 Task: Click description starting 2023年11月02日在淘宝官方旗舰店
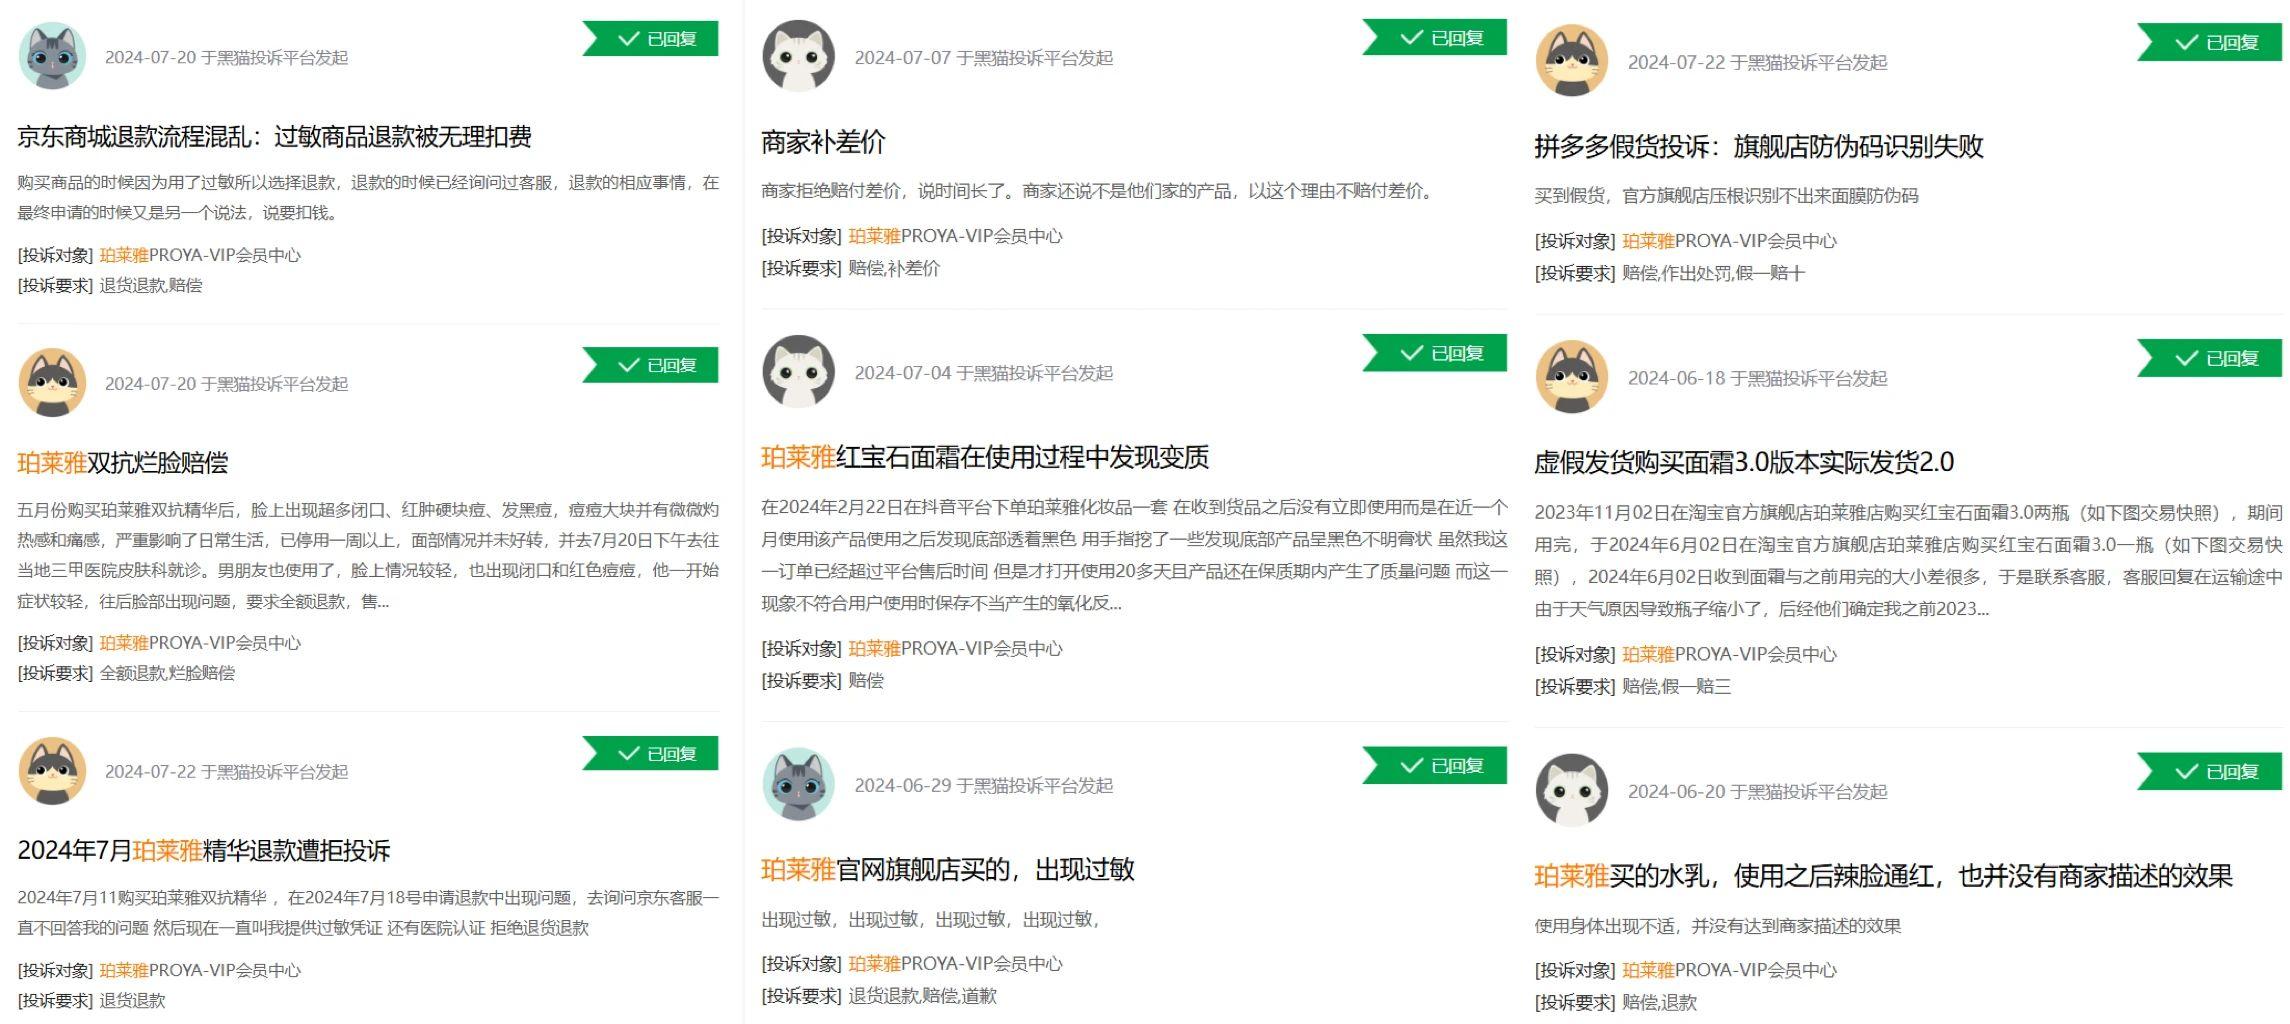point(1908,560)
